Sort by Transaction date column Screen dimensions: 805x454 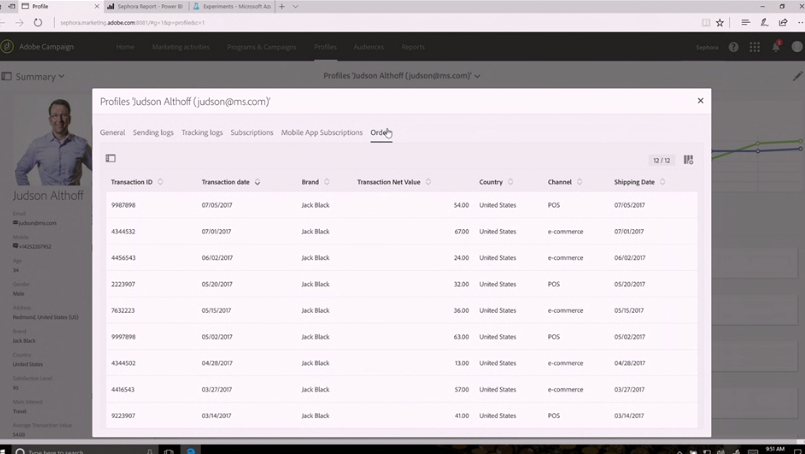click(x=257, y=182)
